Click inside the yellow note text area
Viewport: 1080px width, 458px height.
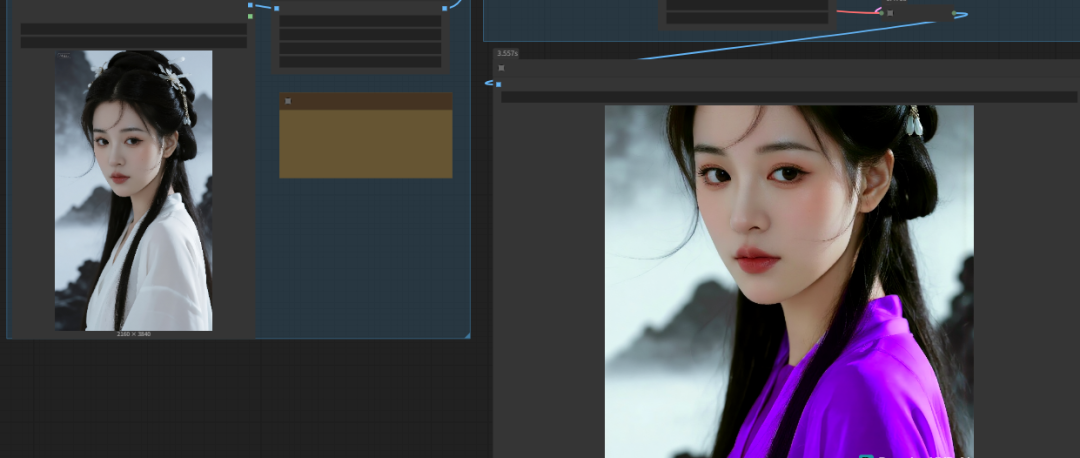coord(366,144)
